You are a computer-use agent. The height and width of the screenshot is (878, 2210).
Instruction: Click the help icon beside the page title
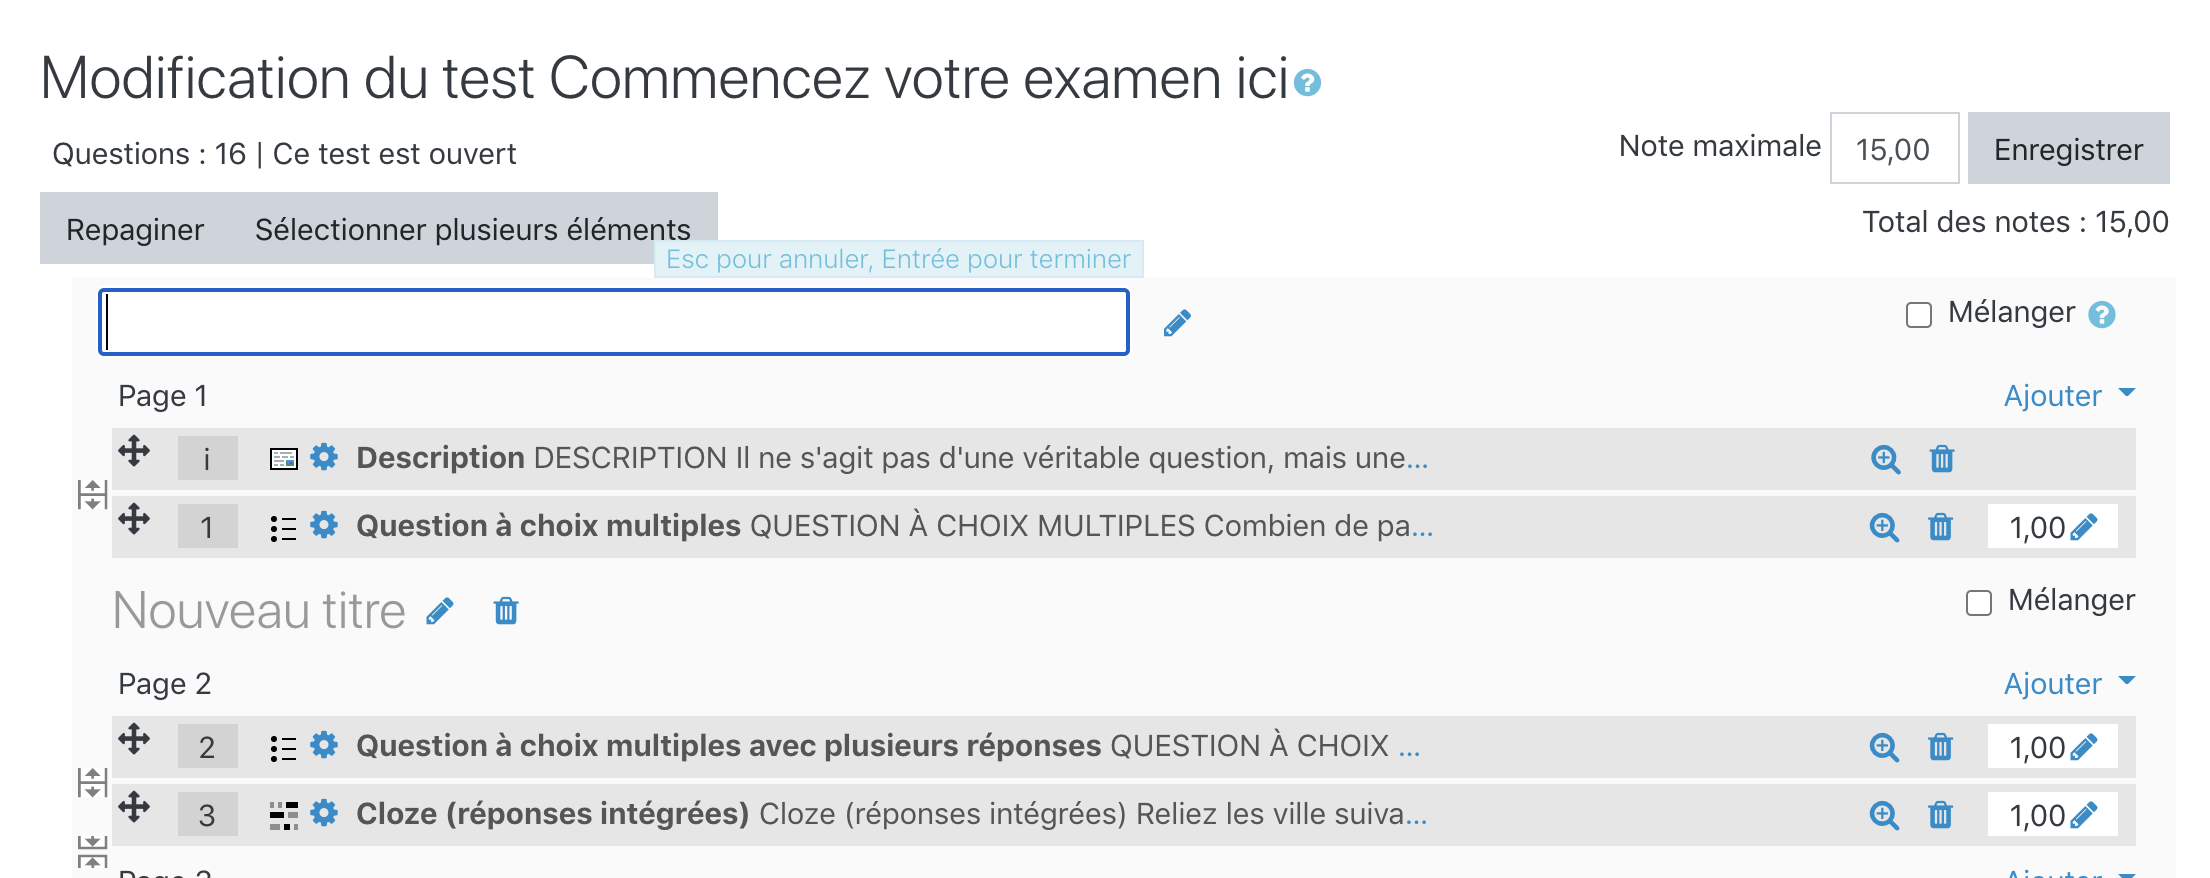1307,83
